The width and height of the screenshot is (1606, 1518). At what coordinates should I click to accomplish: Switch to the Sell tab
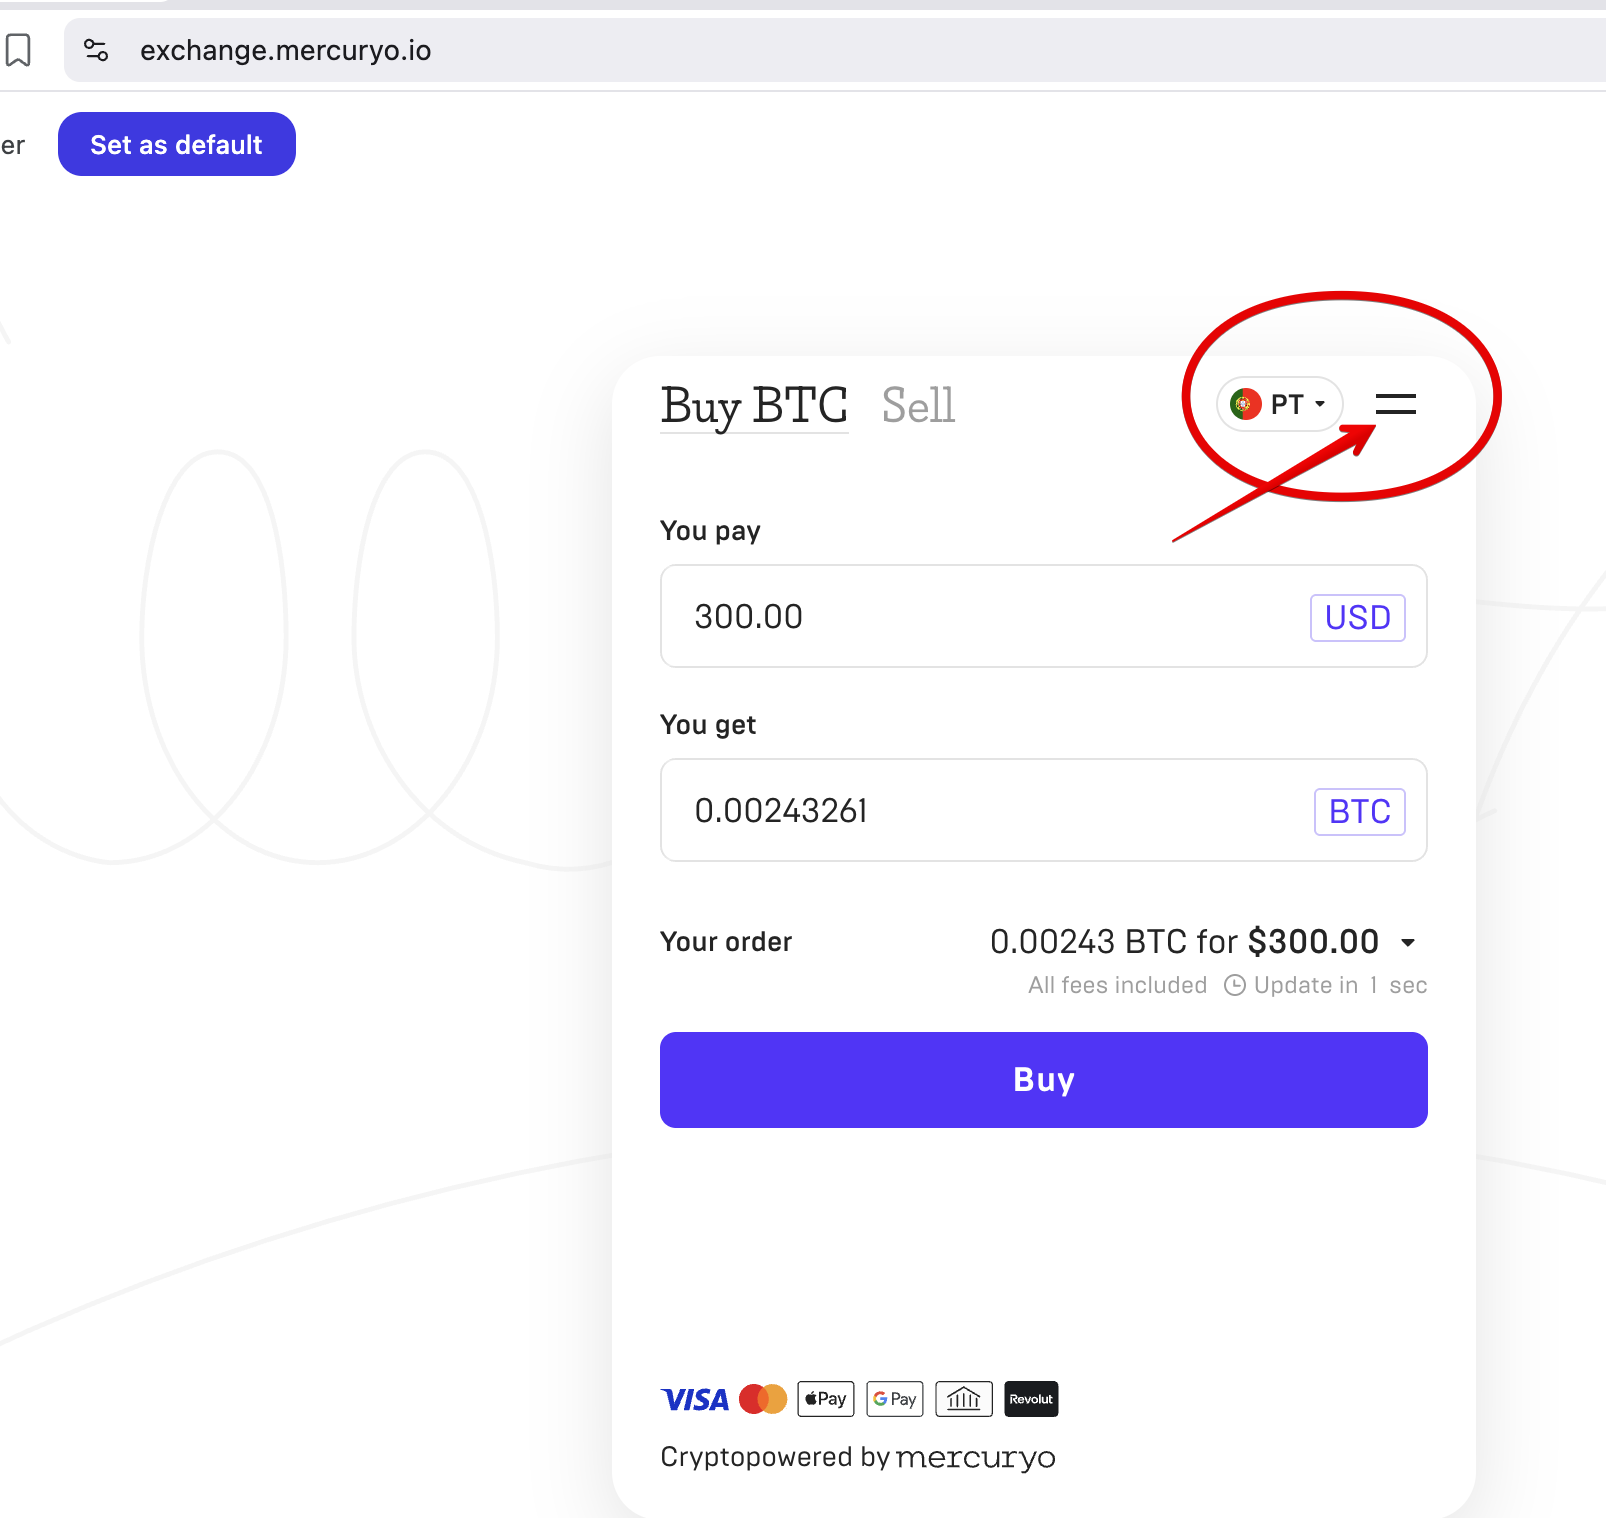(918, 405)
